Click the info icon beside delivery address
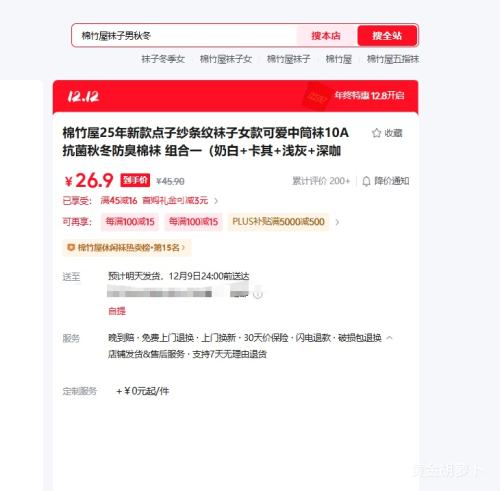The width and height of the screenshot is (500, 491). (x=258, y=294)
